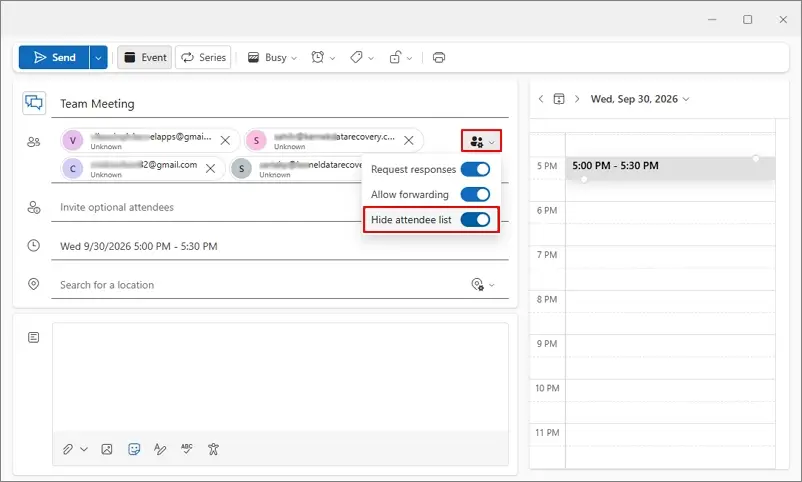Open the categorize tag dropdown
The height and width of the screenshot is (482, 802).
point(362,57)
